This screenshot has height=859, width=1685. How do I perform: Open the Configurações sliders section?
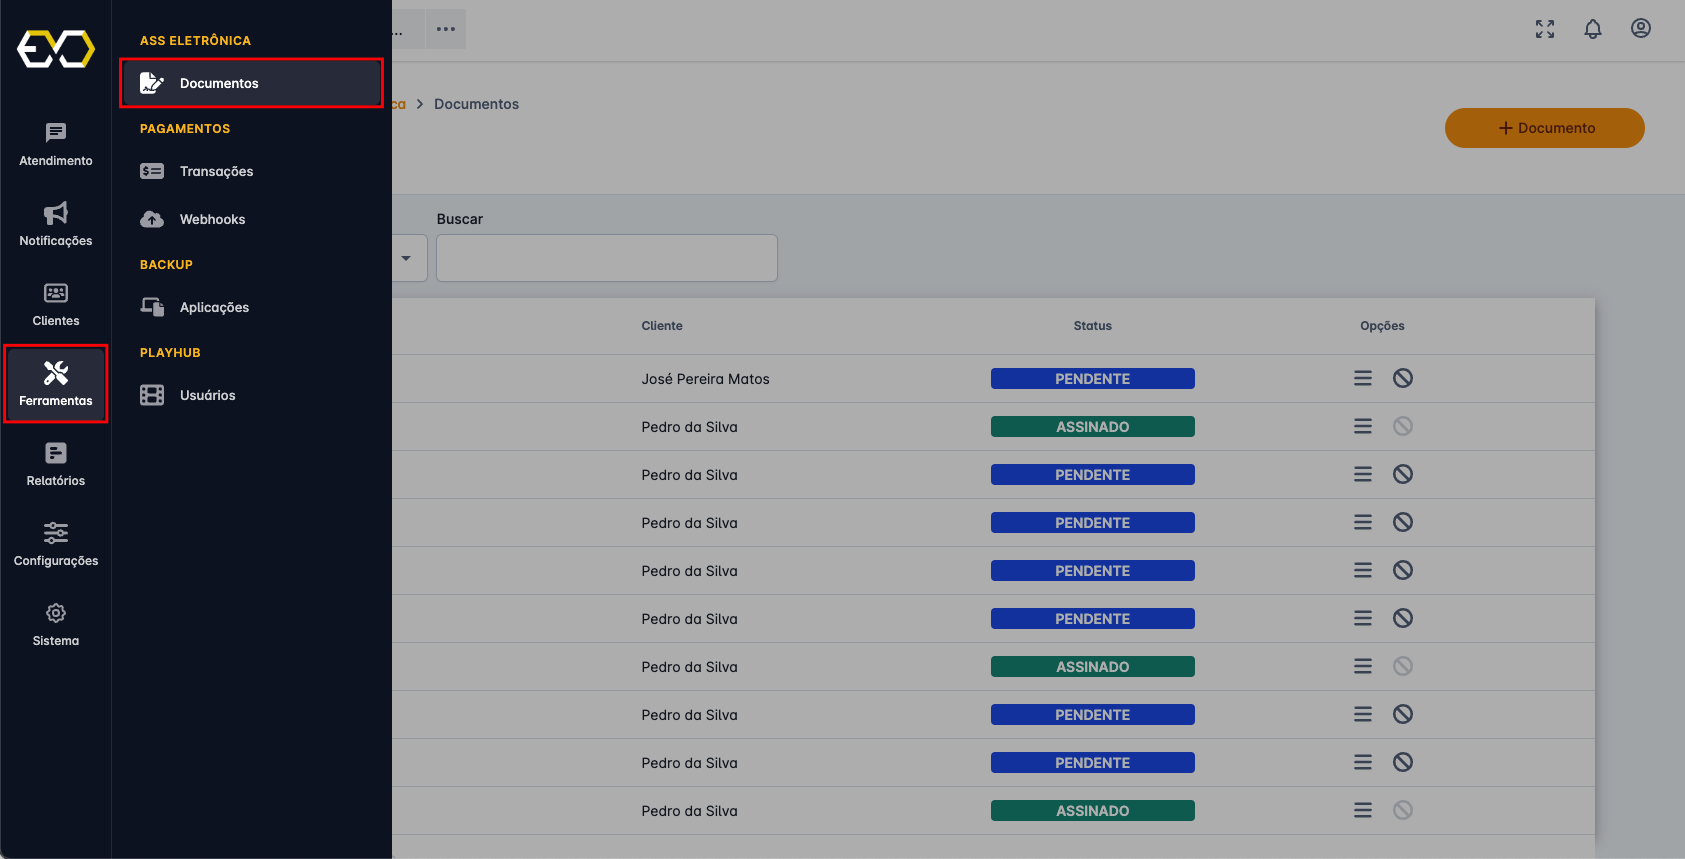(56, 544)
